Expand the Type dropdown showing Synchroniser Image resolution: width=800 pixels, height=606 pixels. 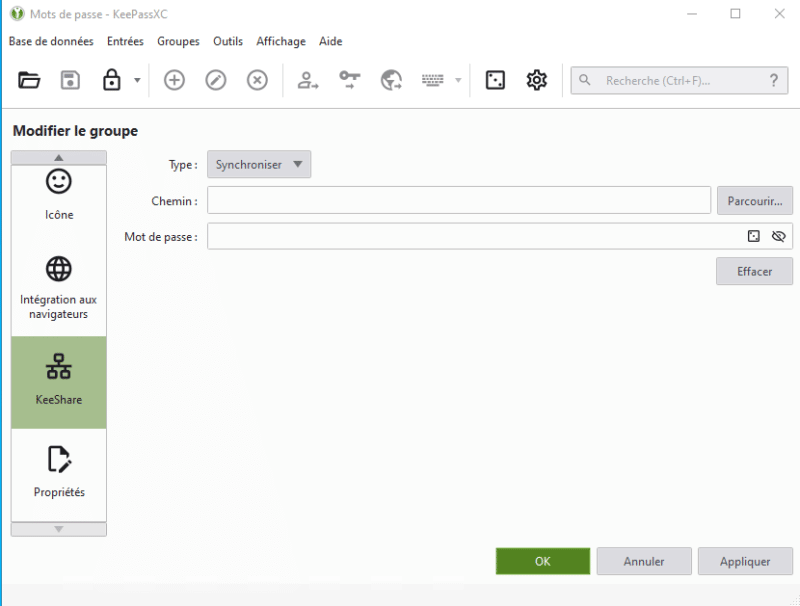259,165
